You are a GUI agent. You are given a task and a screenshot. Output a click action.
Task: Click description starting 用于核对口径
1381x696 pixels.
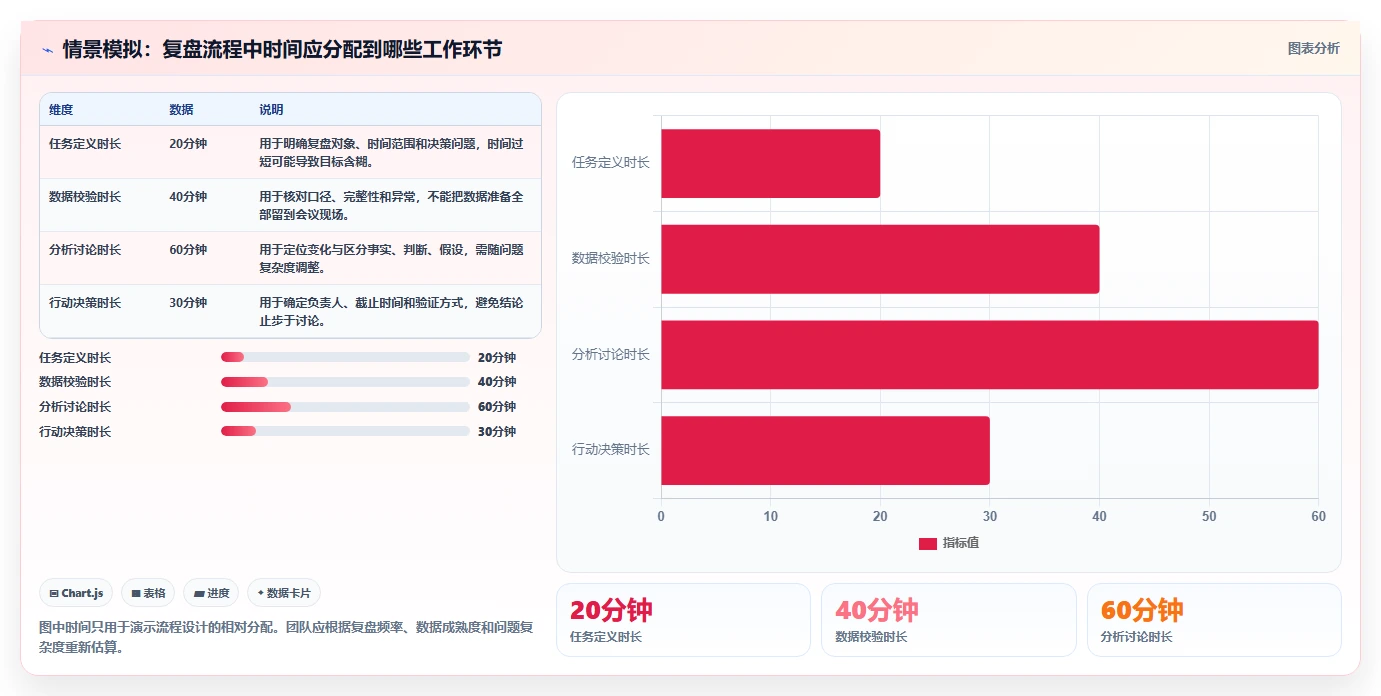click(391, 205)
